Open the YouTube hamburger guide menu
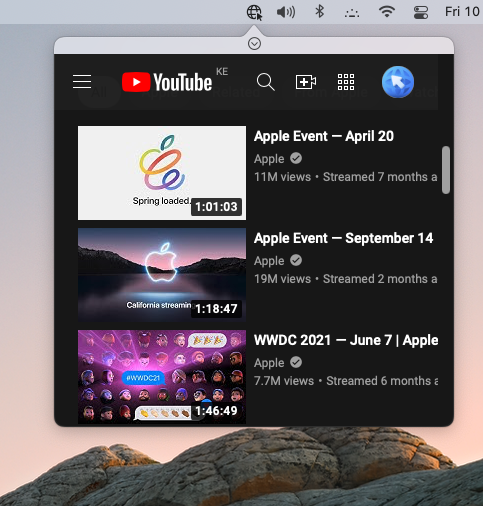Screen dimensions: 483x506 82,82
